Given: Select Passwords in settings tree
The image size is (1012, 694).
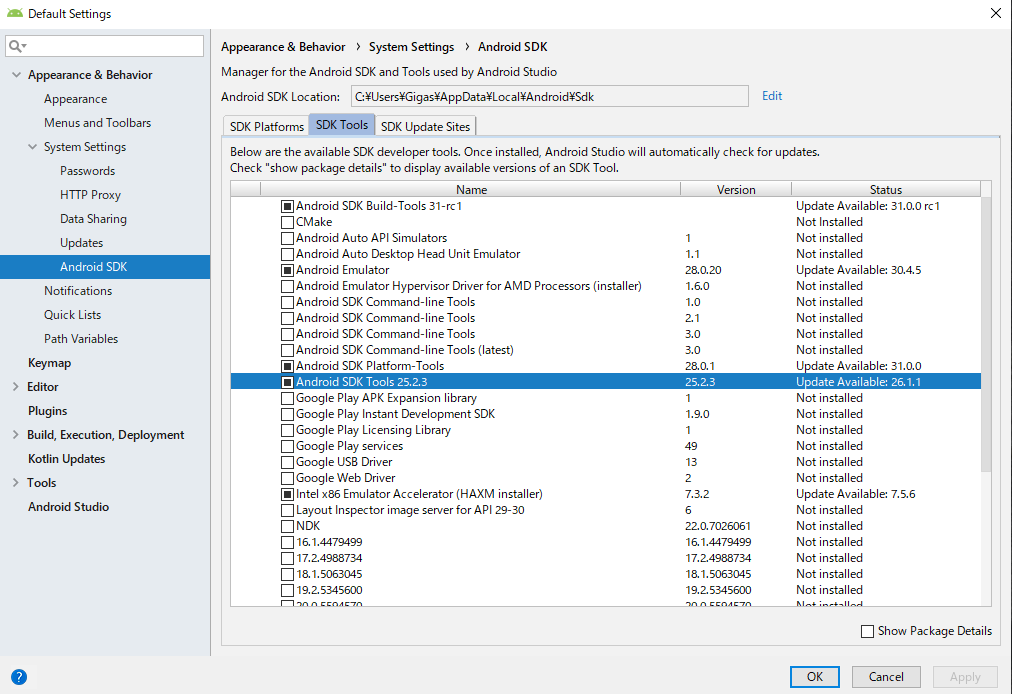Looking at the screenshot, I should tap(88, 170).
